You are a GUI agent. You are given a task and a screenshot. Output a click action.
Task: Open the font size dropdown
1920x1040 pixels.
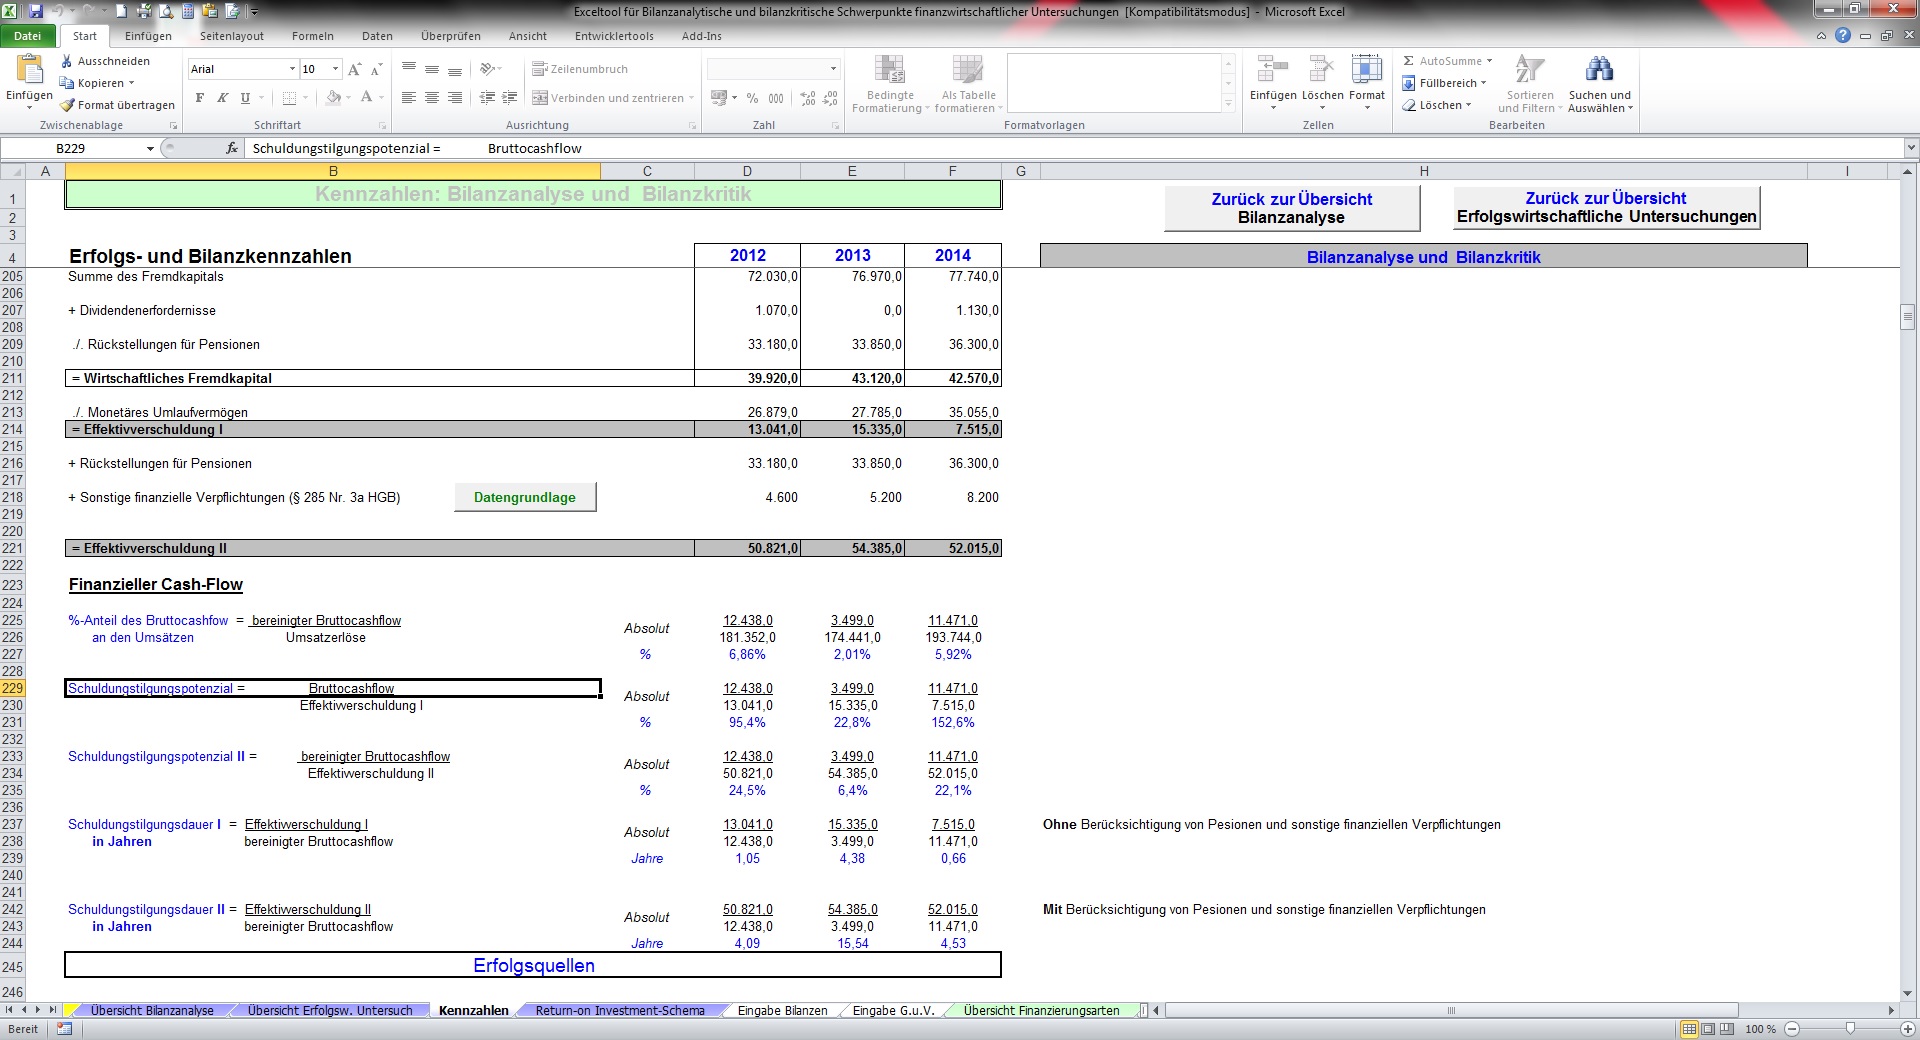pos(335,69)
